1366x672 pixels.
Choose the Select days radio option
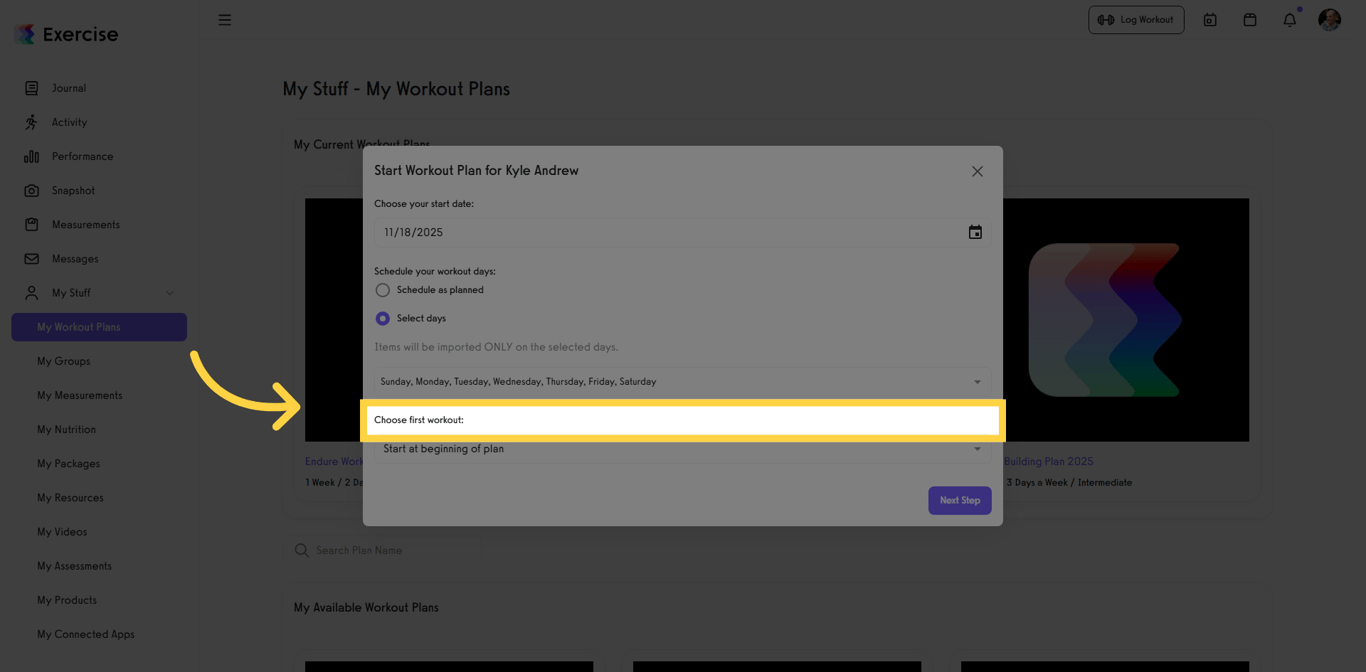pos(382,318)
